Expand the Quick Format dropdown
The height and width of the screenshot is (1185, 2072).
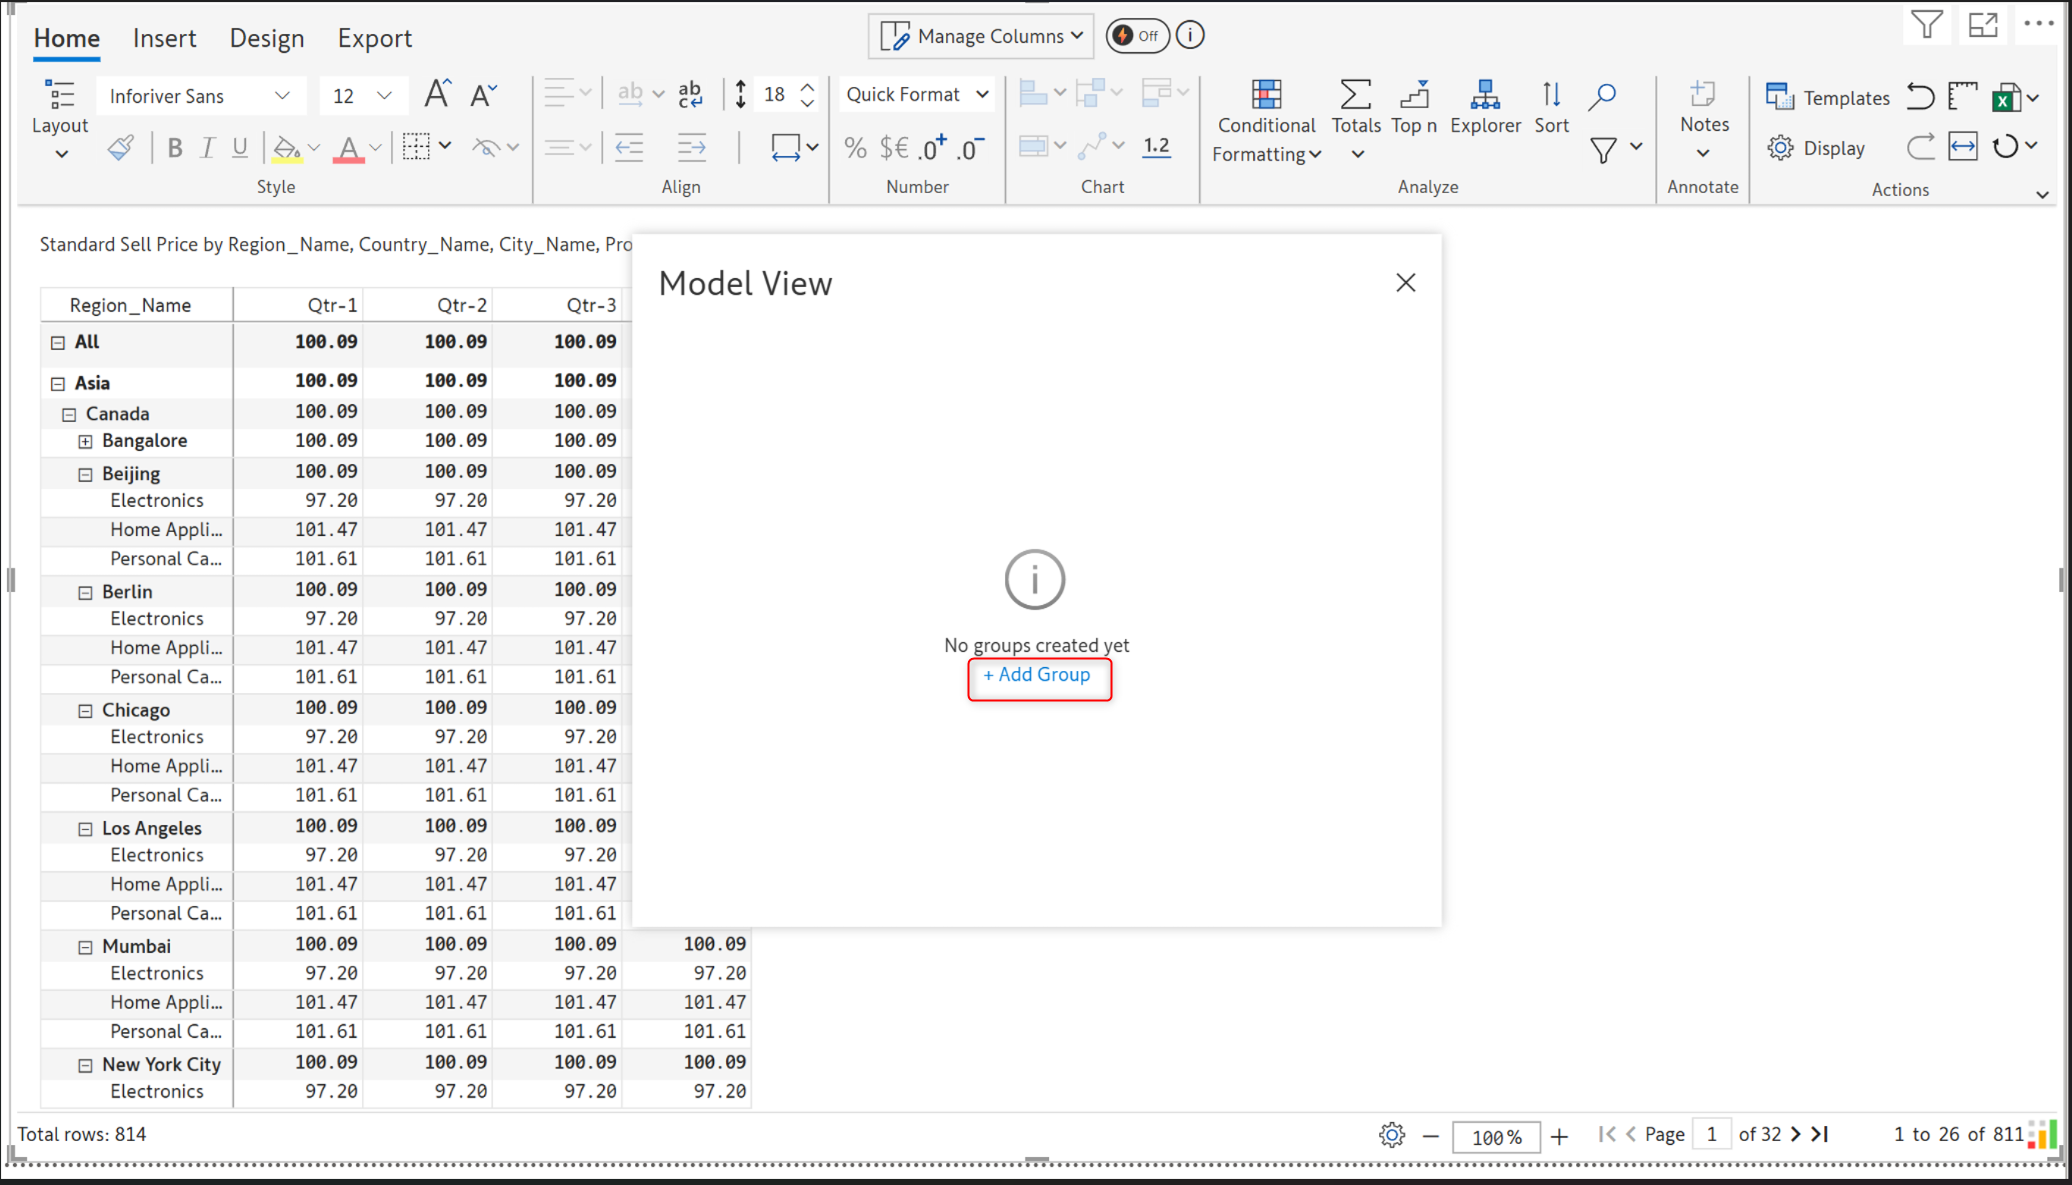(x=917, y=94)
